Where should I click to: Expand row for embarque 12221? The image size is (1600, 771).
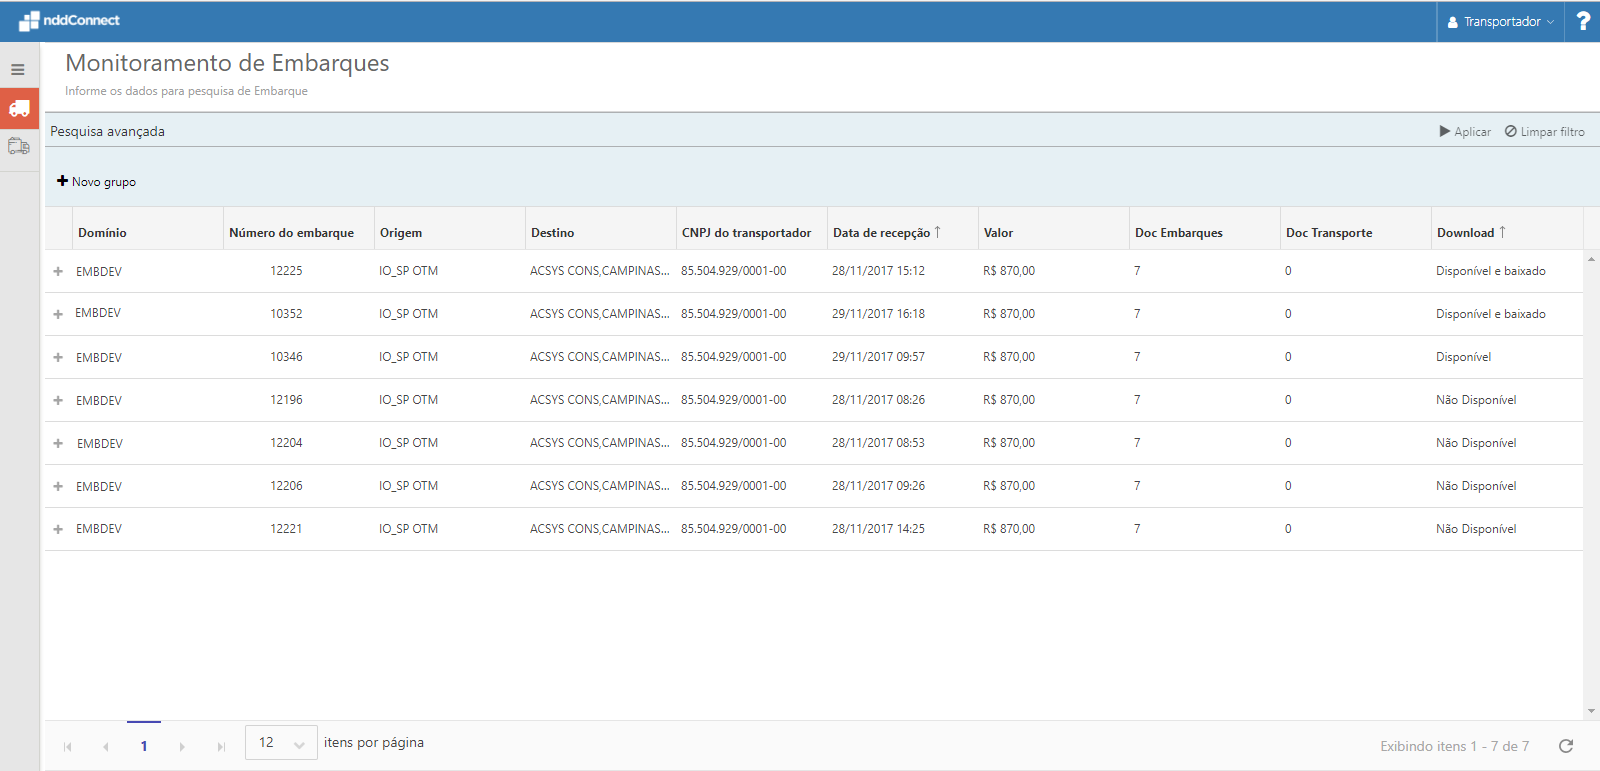click(x=58, y=529)
